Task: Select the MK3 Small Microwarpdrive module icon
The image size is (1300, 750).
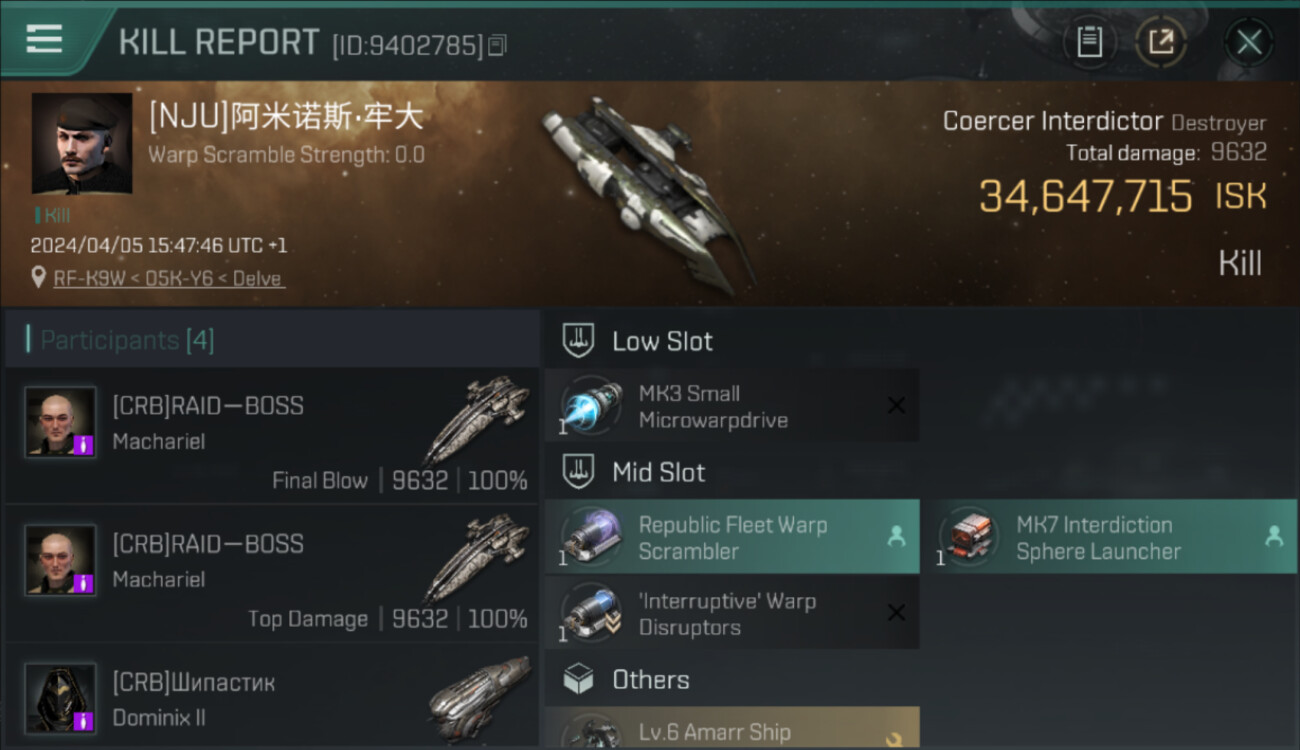Action: coord(591,406)
